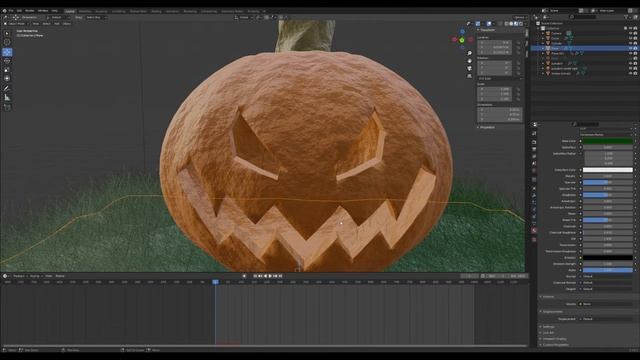Open the white Subsurface Color swatch

coord(608,170)
